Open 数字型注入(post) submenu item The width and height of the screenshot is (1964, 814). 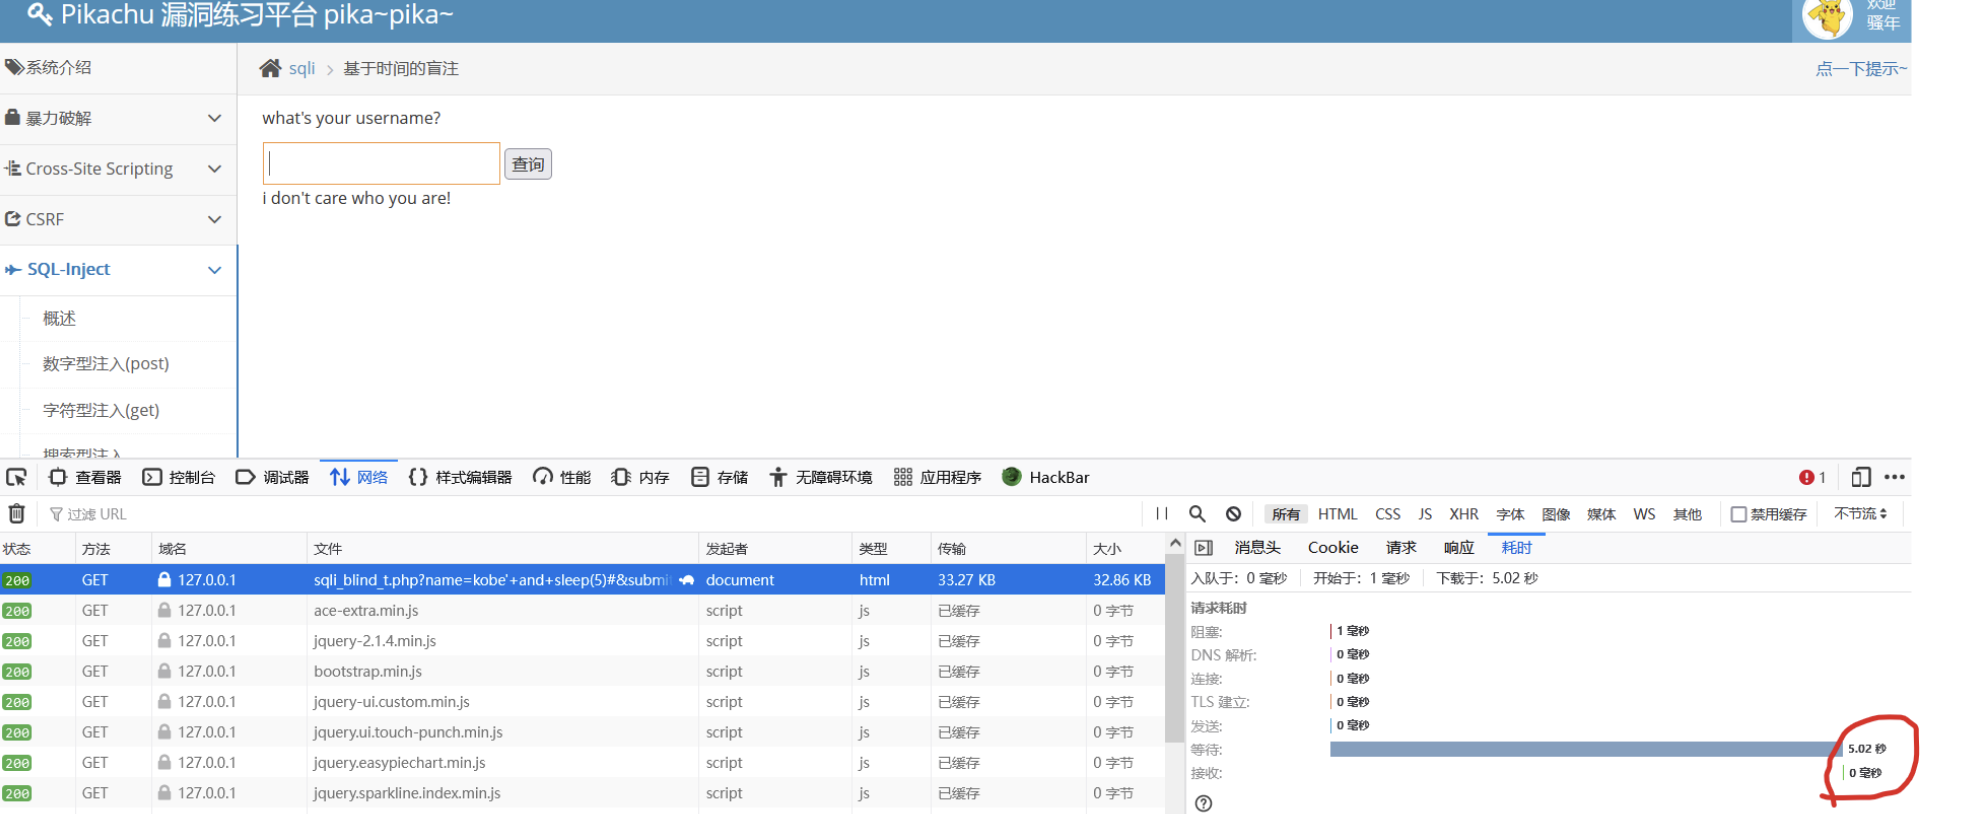pos(106,364)
